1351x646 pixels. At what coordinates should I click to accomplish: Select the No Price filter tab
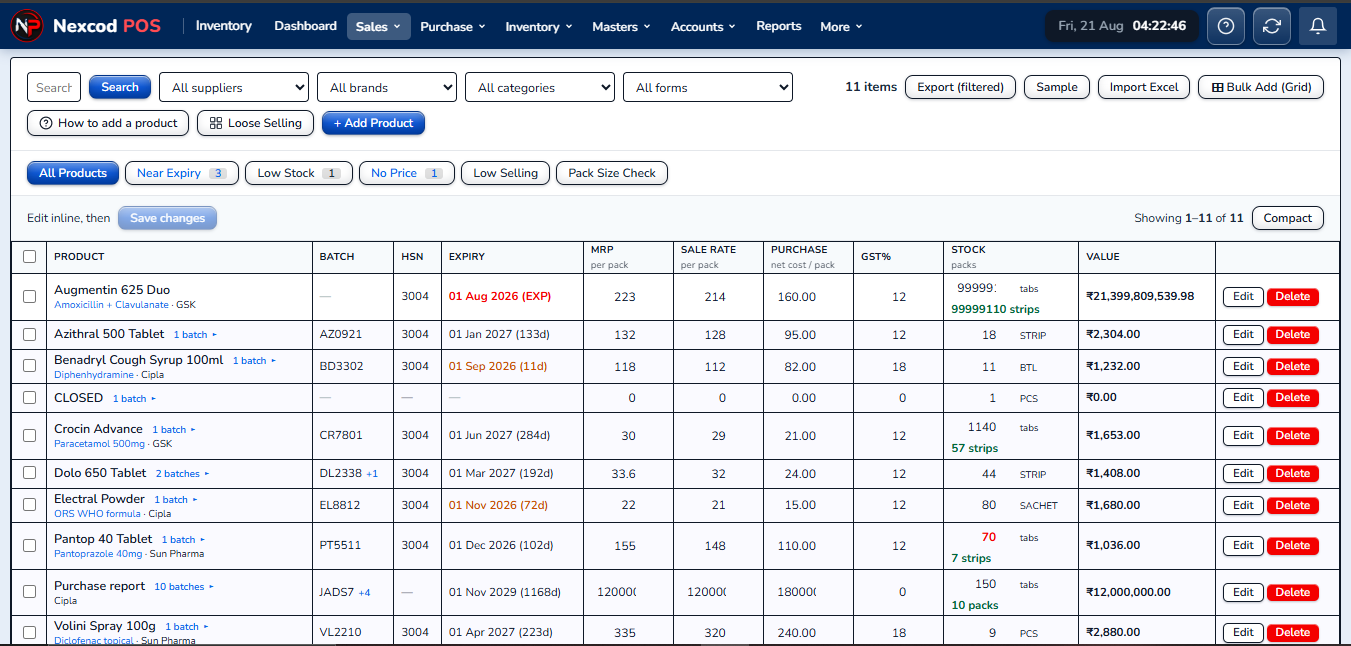pyautogui.click(x=407, y=173)
